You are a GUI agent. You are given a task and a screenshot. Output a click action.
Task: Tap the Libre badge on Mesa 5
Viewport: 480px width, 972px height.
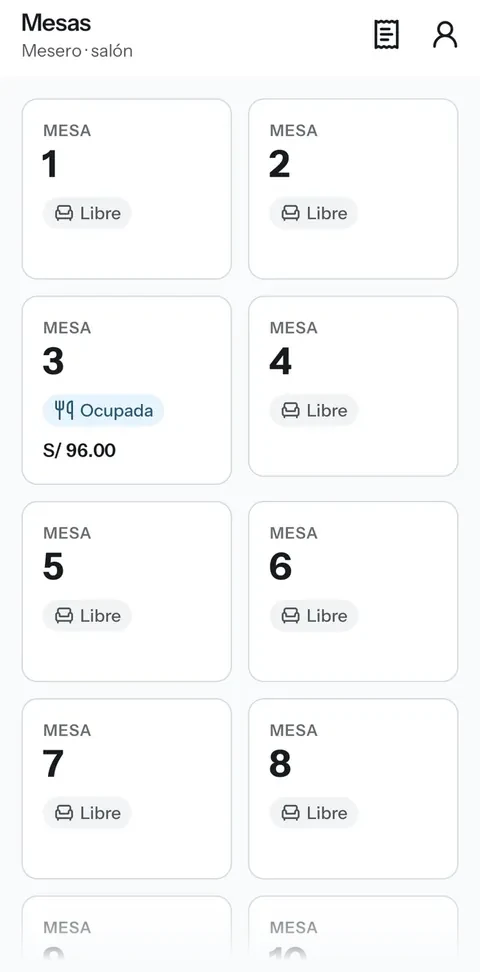click(87, 616)
